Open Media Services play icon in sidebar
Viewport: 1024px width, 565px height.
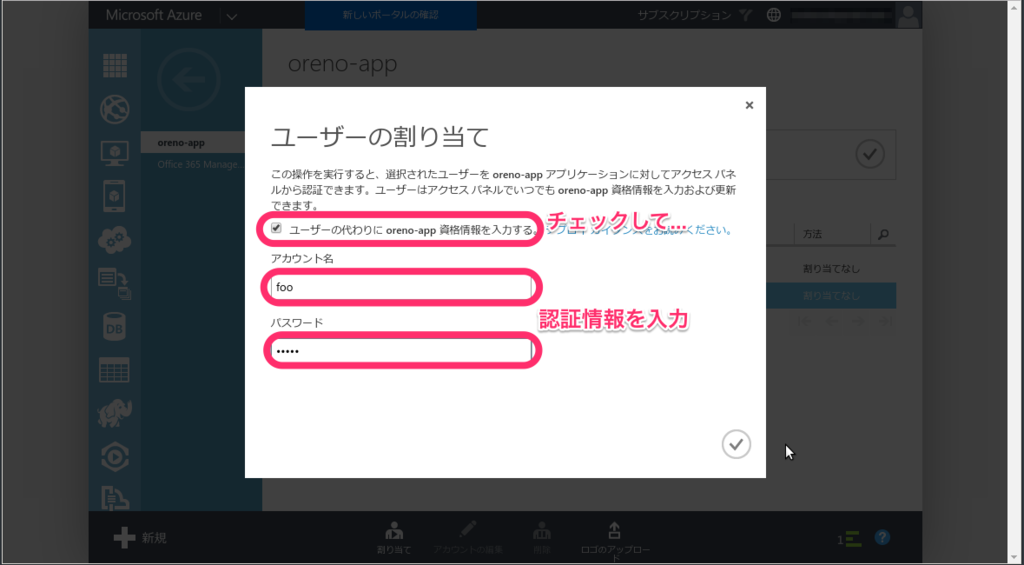pos(115,457)
